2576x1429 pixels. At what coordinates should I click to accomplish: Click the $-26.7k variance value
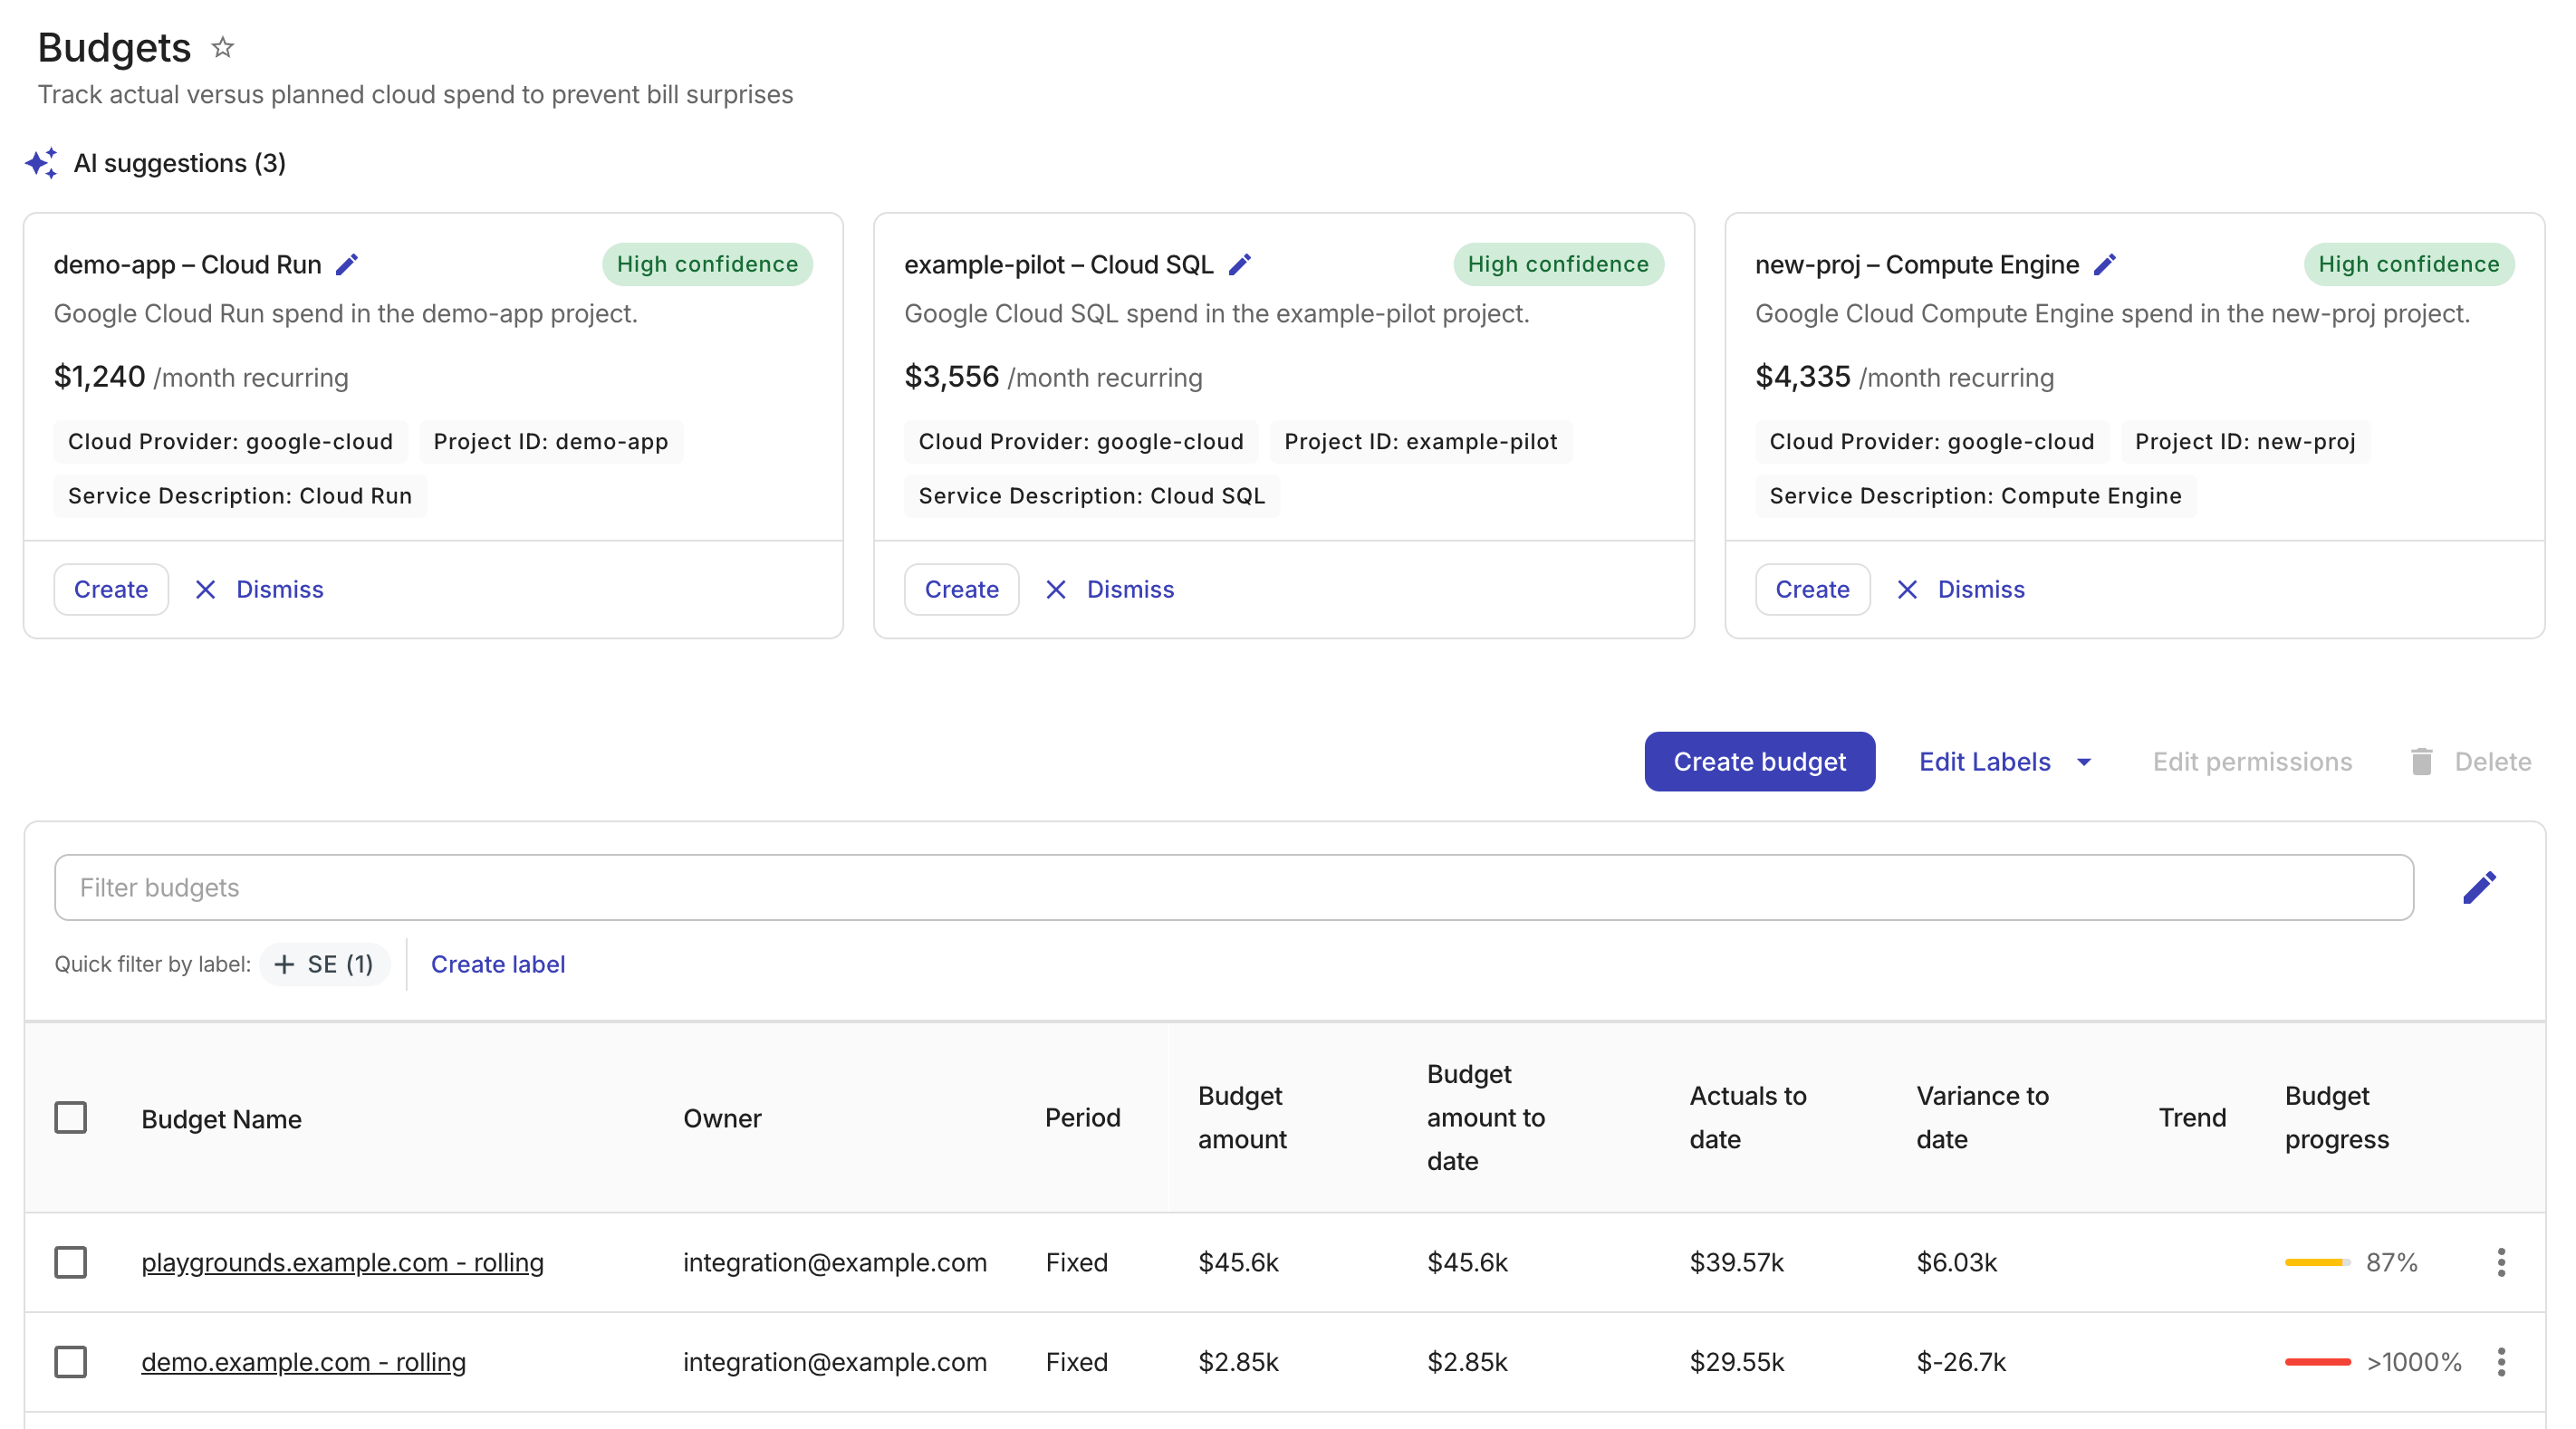(1961, 1362)
